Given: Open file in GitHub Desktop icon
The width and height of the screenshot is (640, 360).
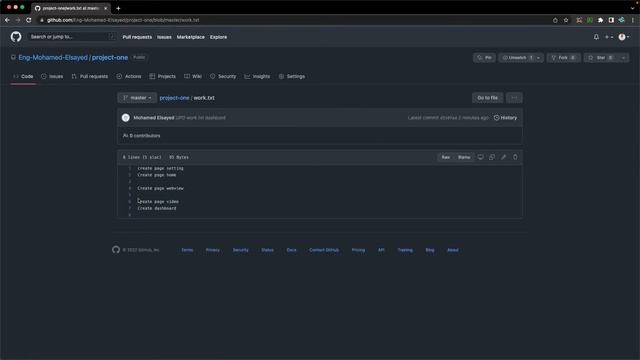Looking at the screenshot, I should (x=480, y=157).
